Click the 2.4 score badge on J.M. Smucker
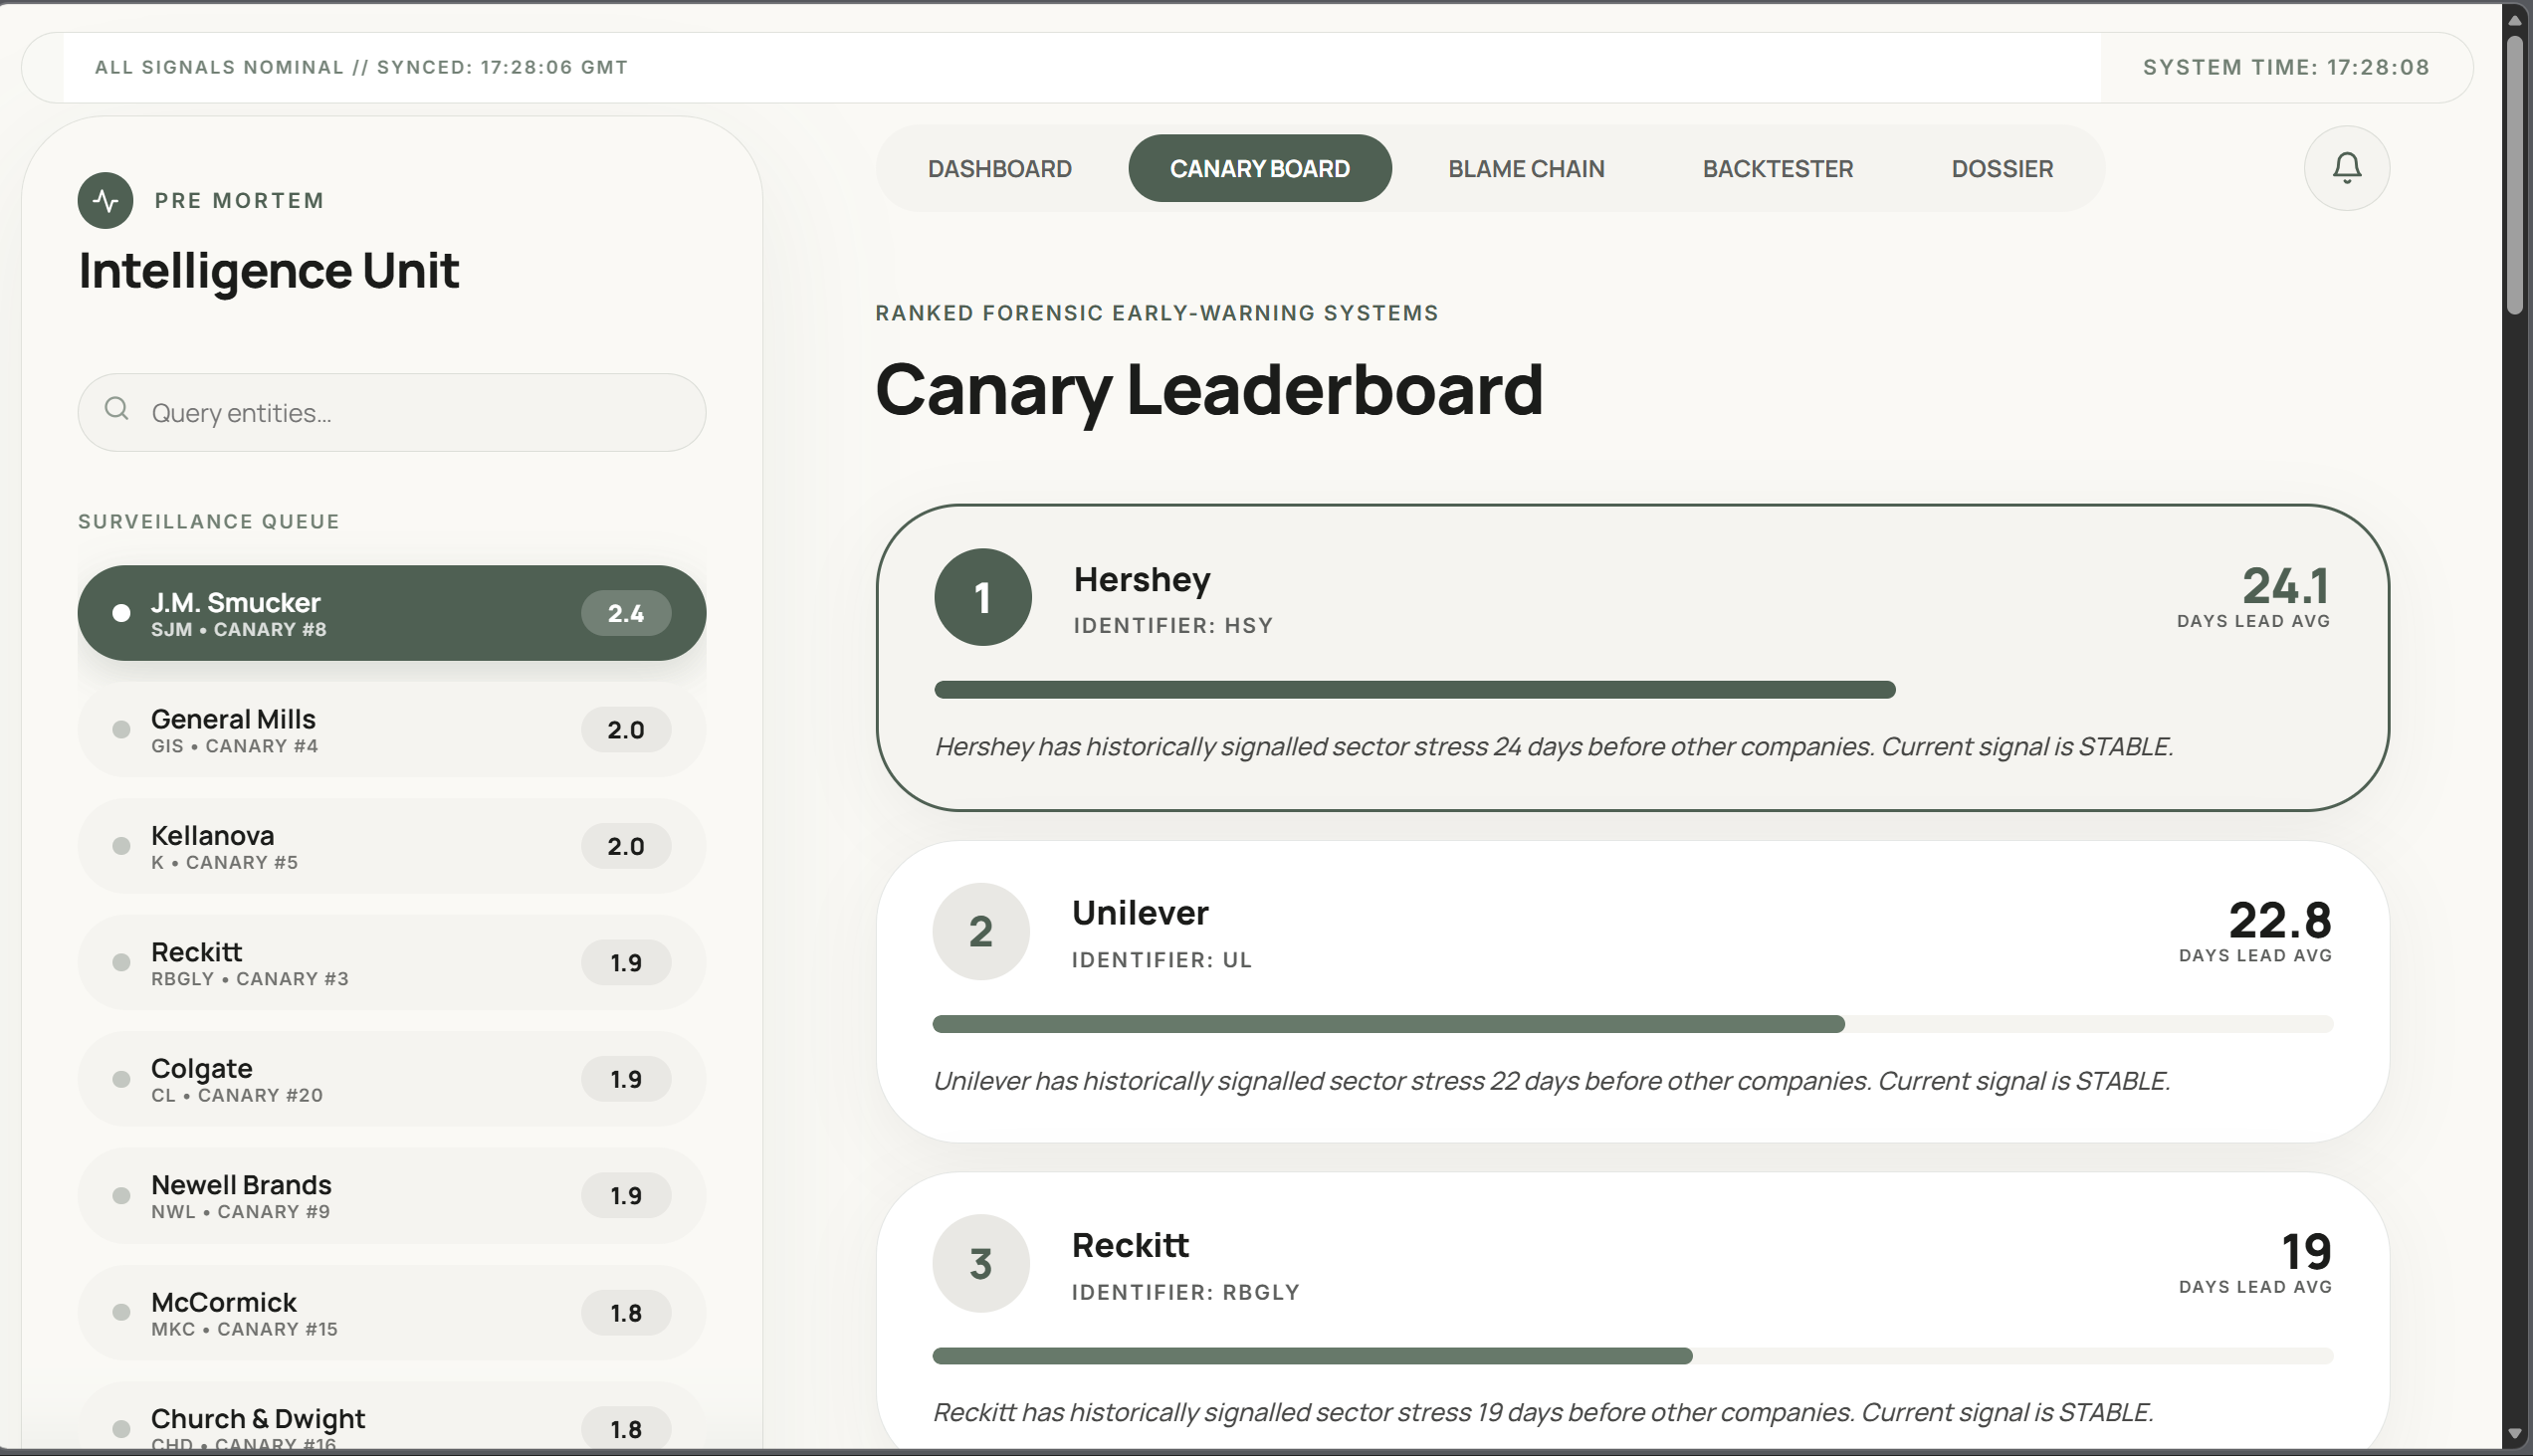 (625, 613)
